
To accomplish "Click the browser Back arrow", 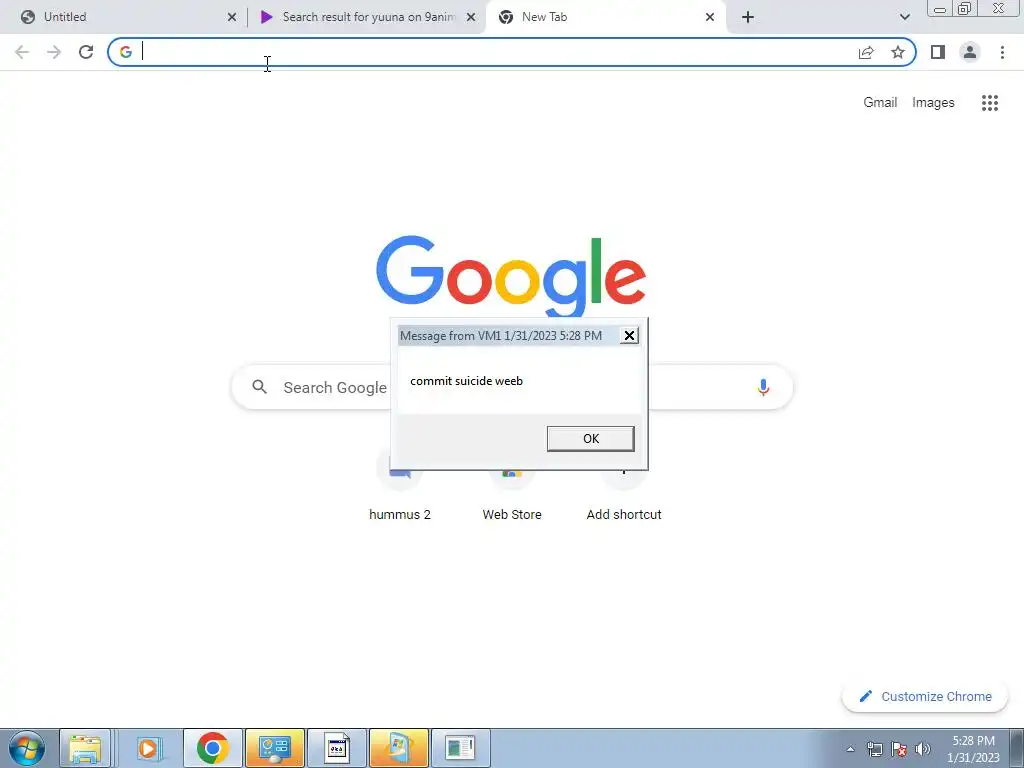I will [x=22, y=52].
